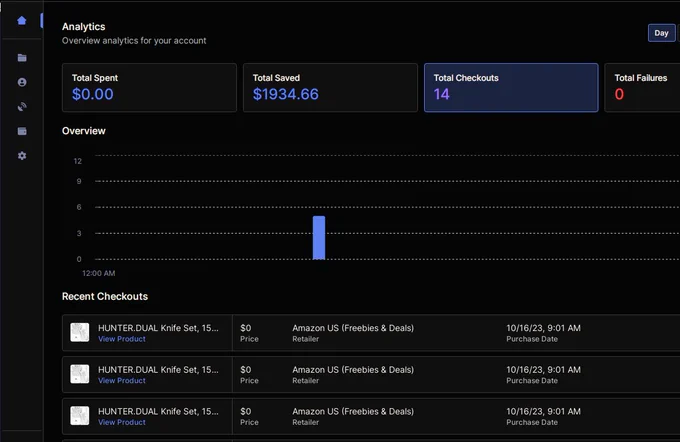
Task: Click the $0 price in third checkout row
Action: pos(246,411)
